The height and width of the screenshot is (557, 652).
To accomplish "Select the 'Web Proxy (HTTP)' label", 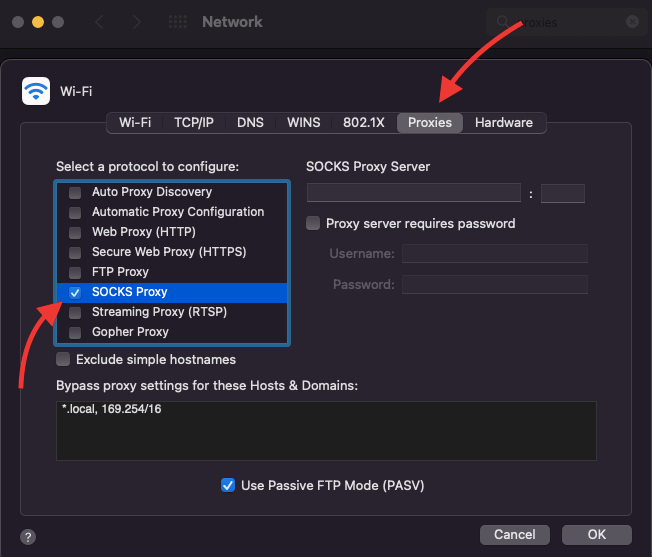I will point(144,232).
